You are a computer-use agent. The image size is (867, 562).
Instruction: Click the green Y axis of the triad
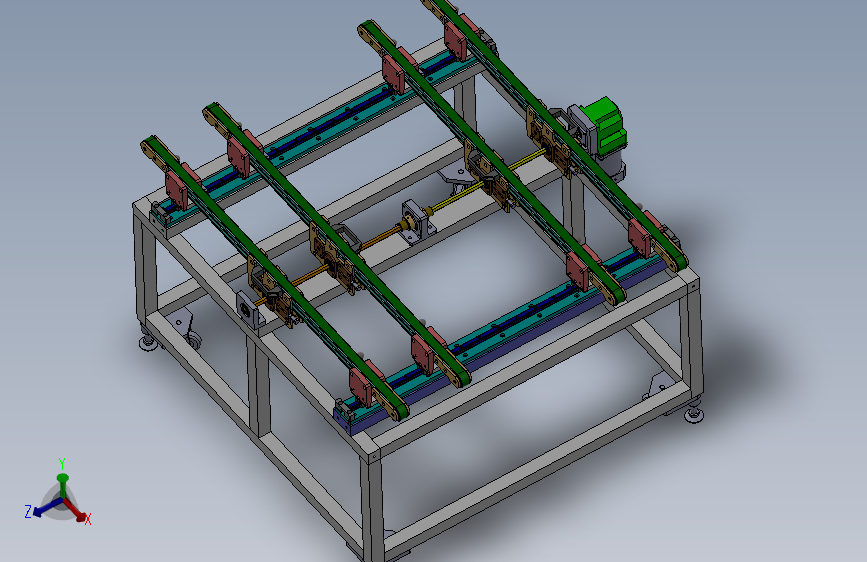pos(62,486)
